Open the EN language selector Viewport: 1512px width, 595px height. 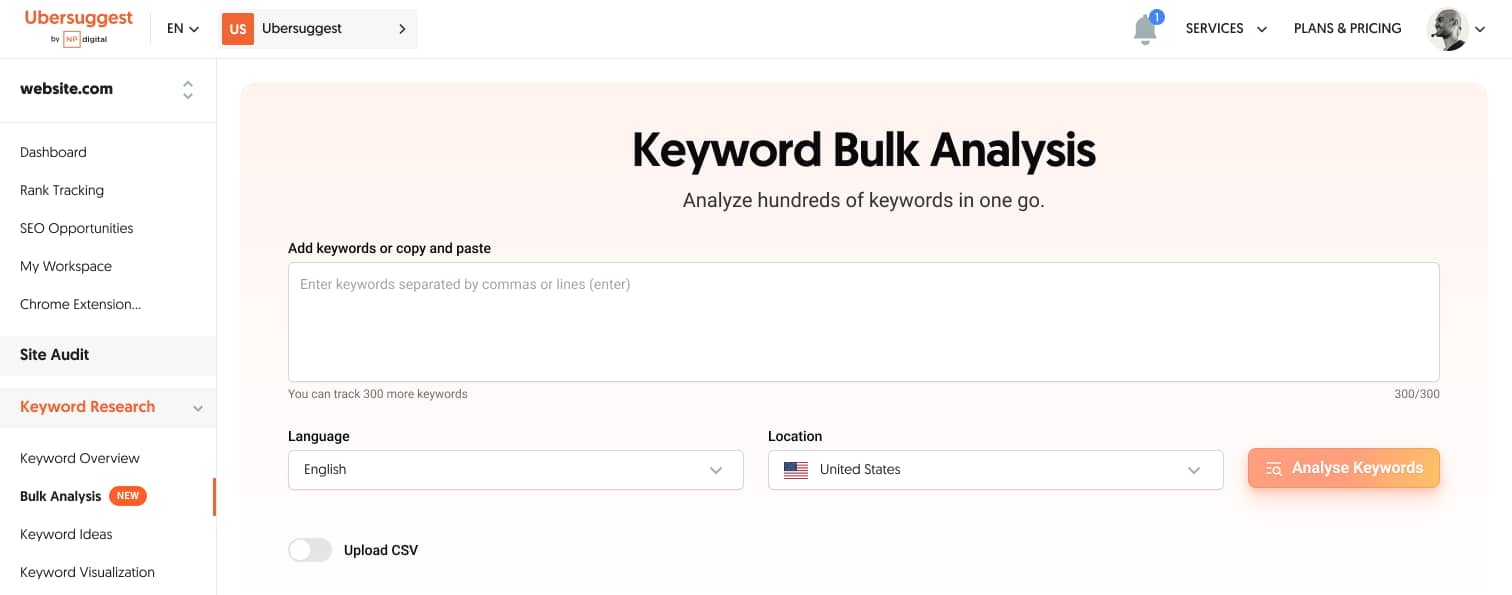tap(183, 29)
